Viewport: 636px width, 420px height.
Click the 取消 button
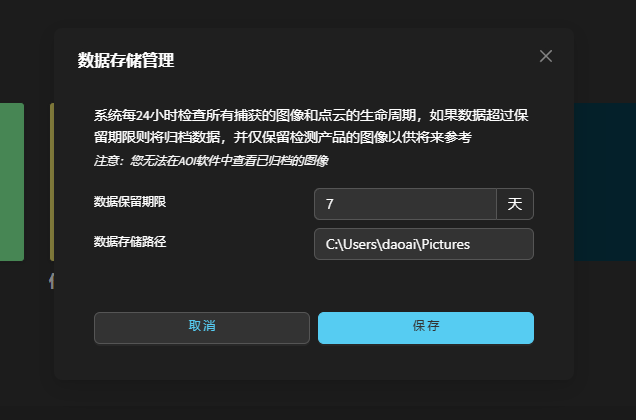201,327
